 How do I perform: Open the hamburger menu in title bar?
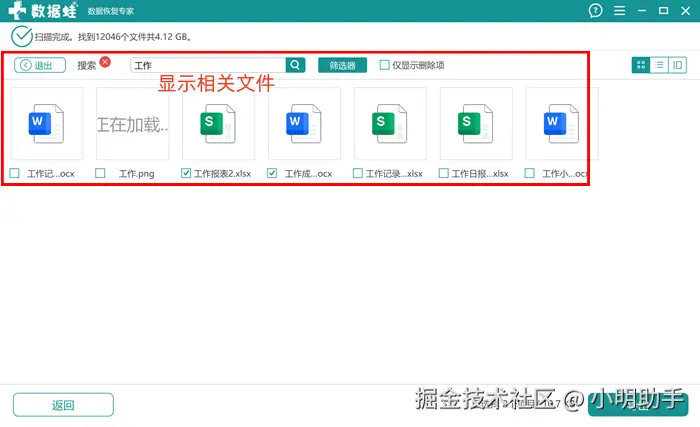point(619,10)
